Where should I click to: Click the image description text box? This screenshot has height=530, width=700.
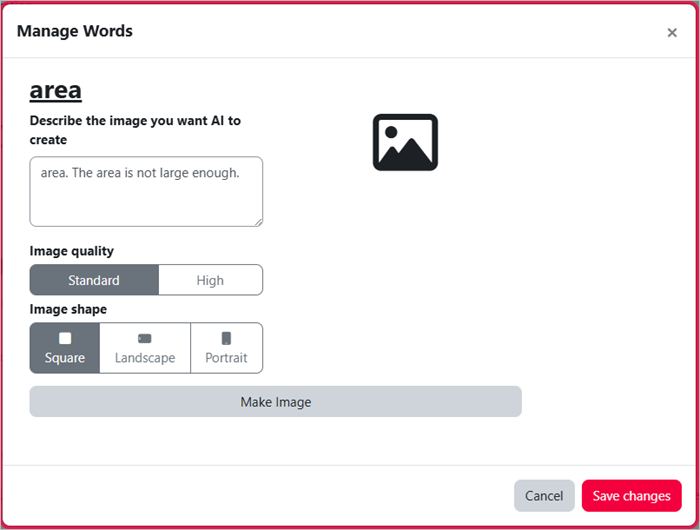pos(146,191)
